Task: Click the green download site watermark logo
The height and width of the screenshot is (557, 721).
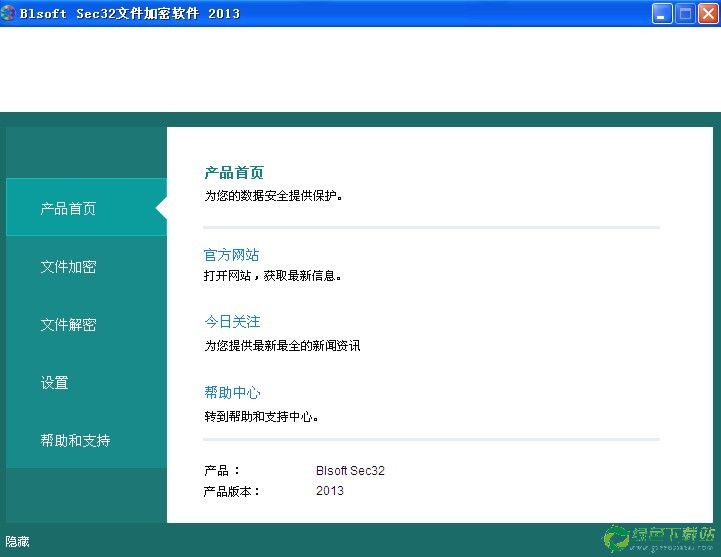Action: (x=660, y=537)
